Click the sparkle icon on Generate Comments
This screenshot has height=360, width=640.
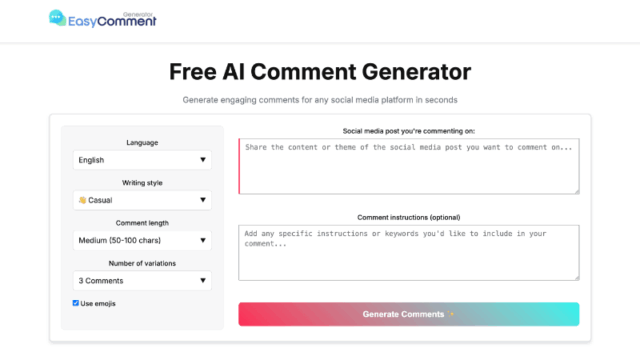pos(451,314)
